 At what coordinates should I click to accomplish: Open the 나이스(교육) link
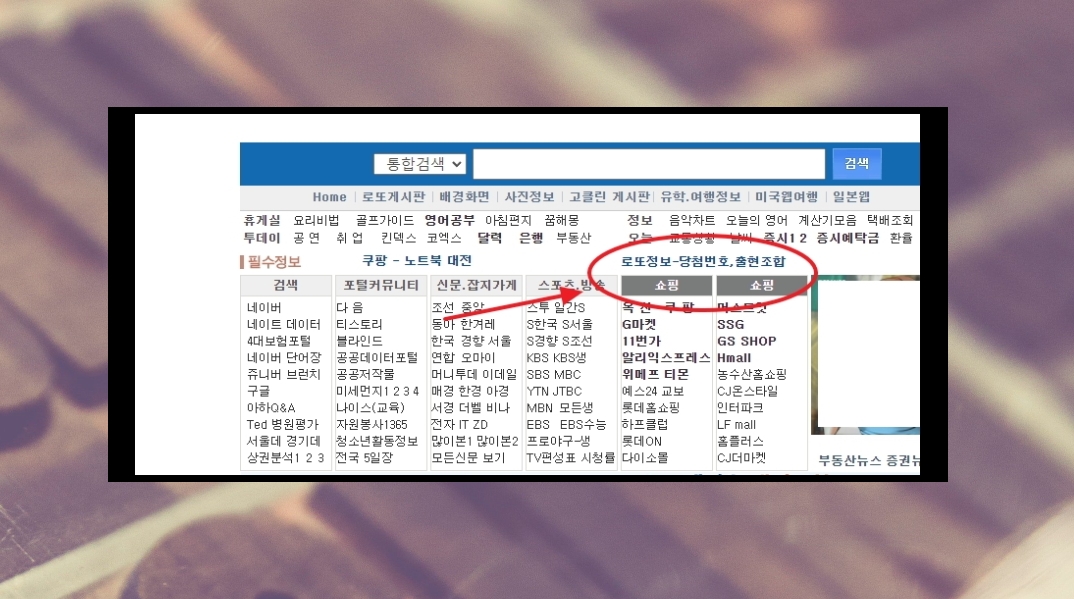click(371, 407)
